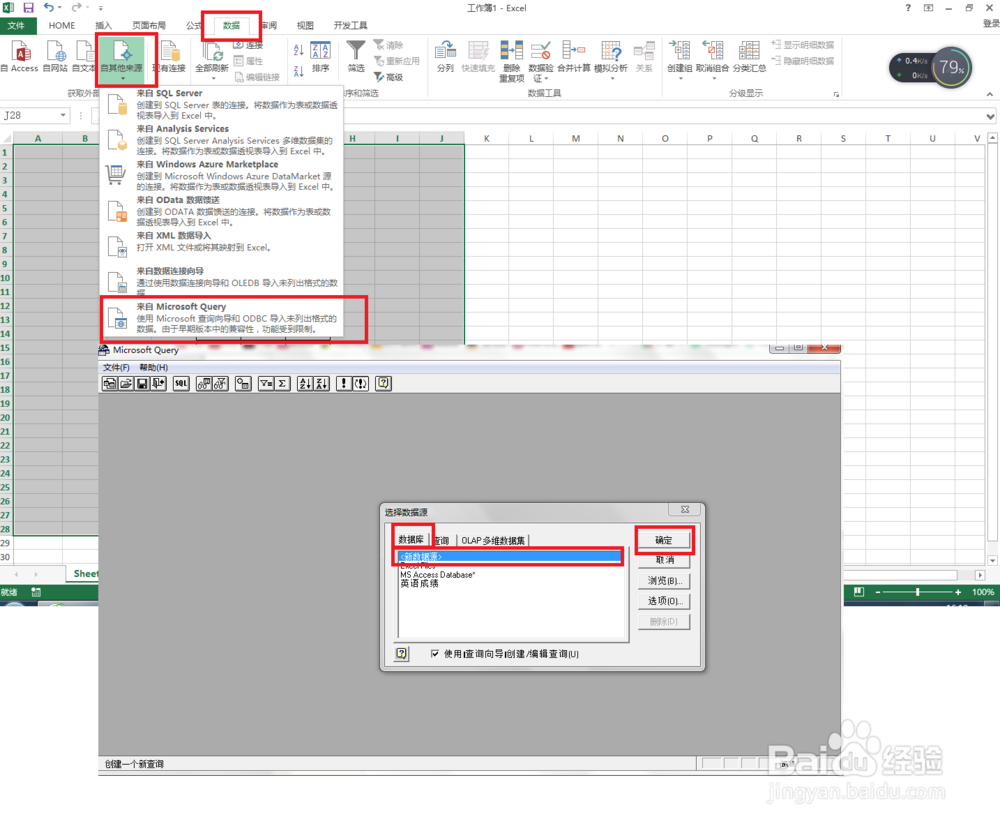Screen dimensions: 1000x826
Task: Click Help icon in Microsoft Query toolbar
Action: coord(383,383)
